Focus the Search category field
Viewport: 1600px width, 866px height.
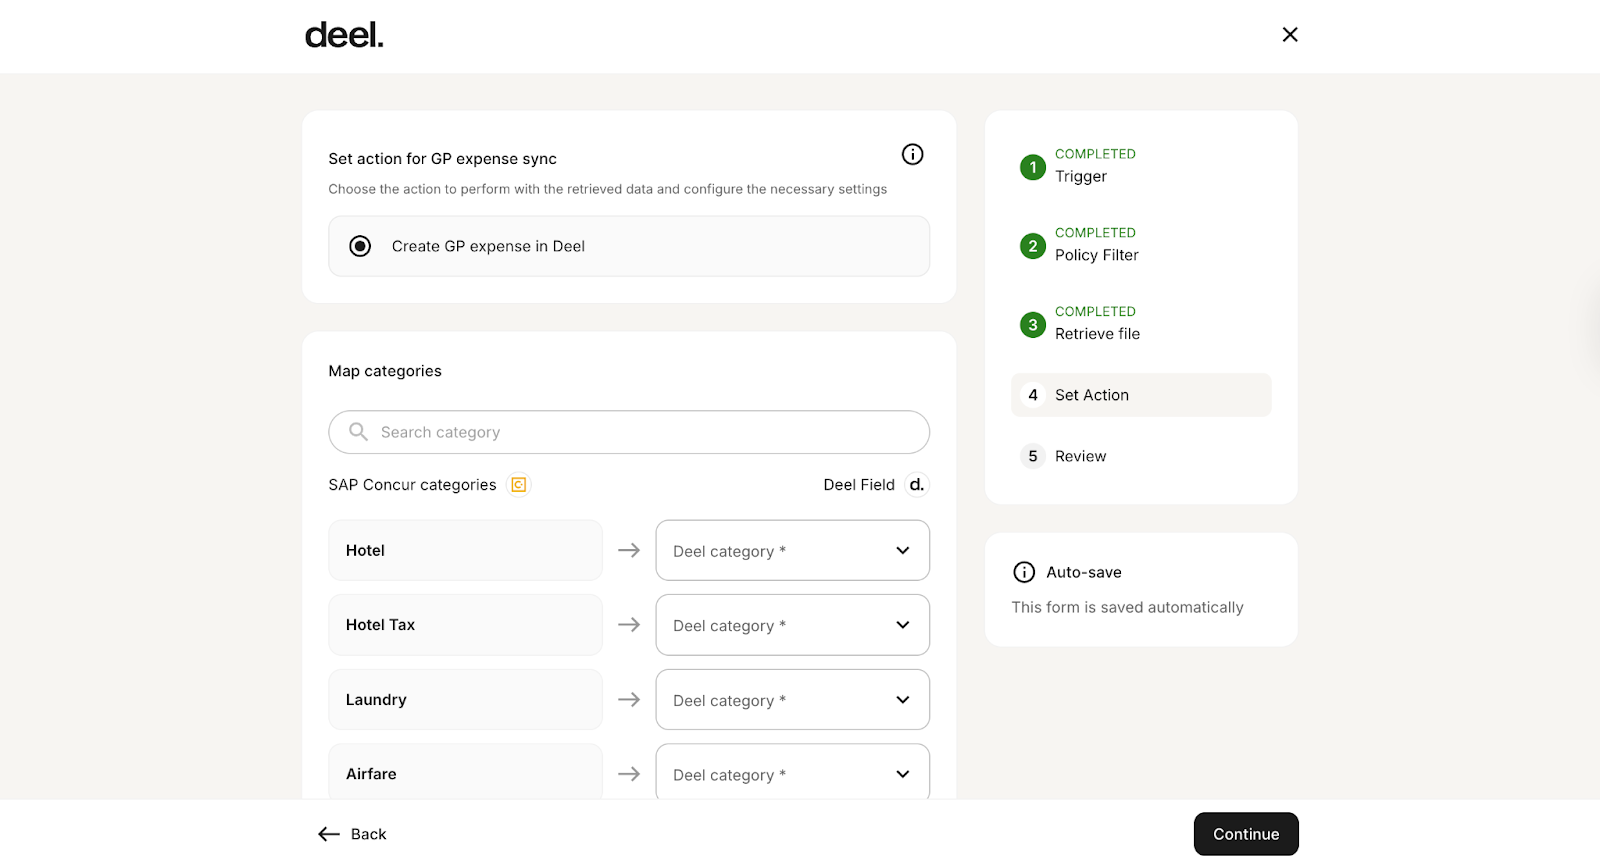coord(640,432)
